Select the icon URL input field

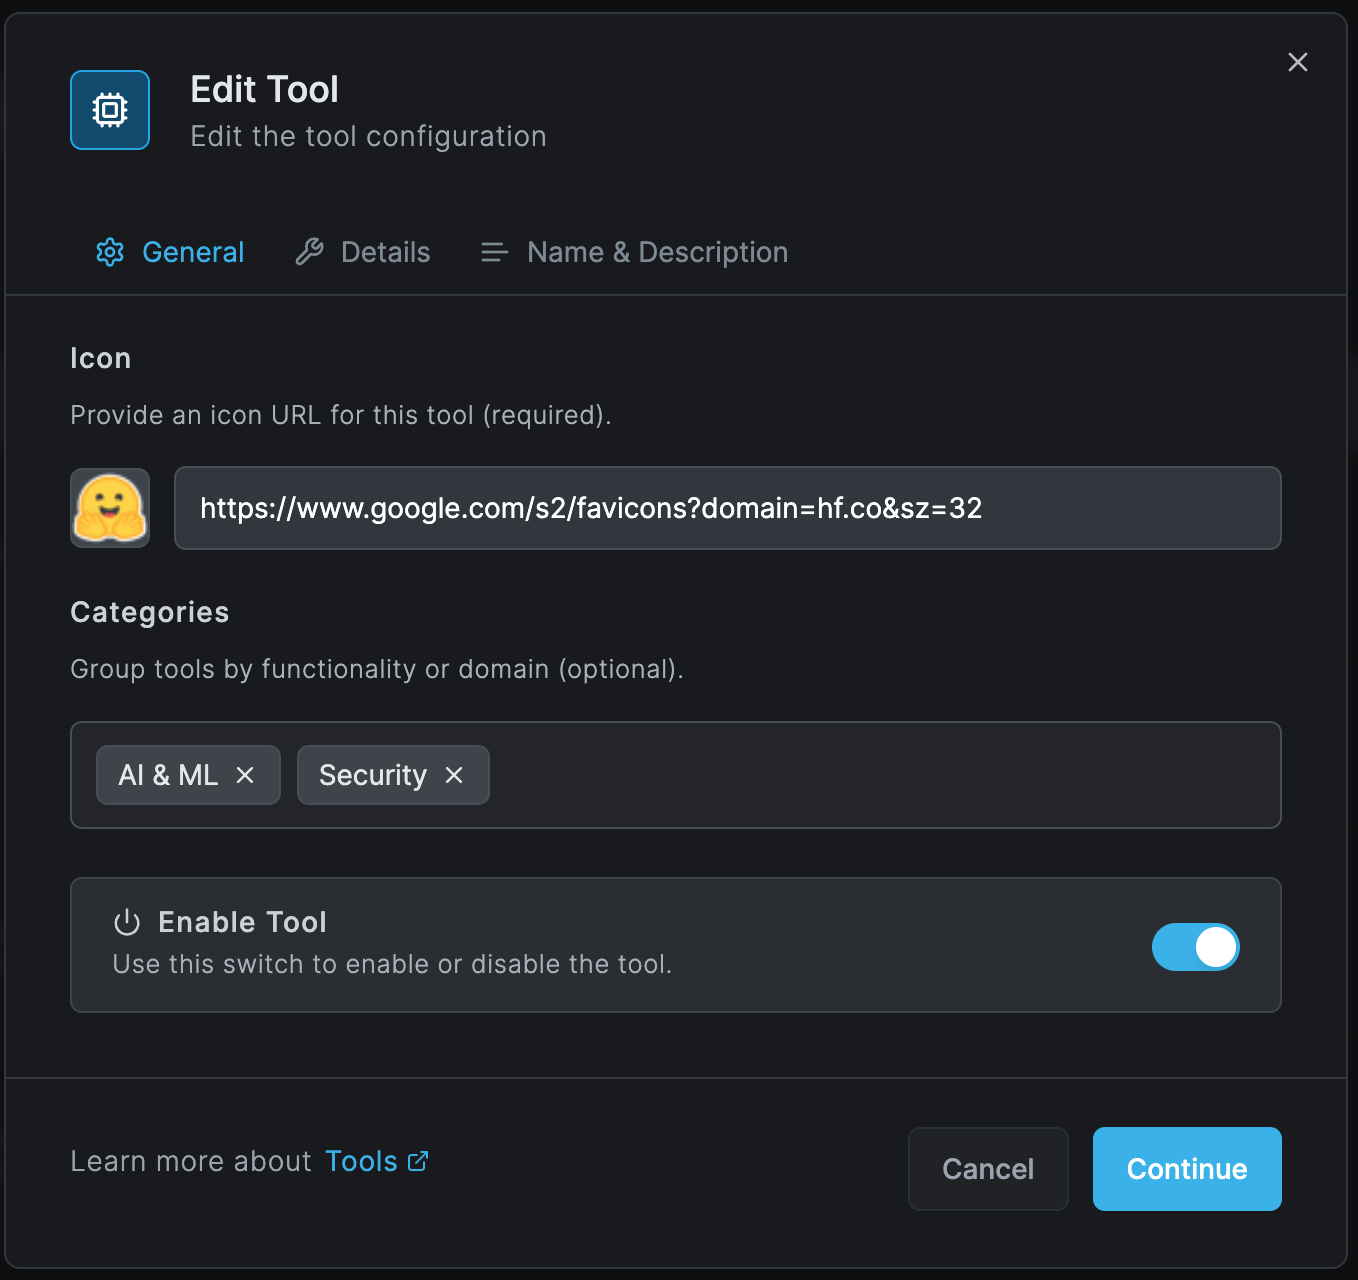(727, 508)
